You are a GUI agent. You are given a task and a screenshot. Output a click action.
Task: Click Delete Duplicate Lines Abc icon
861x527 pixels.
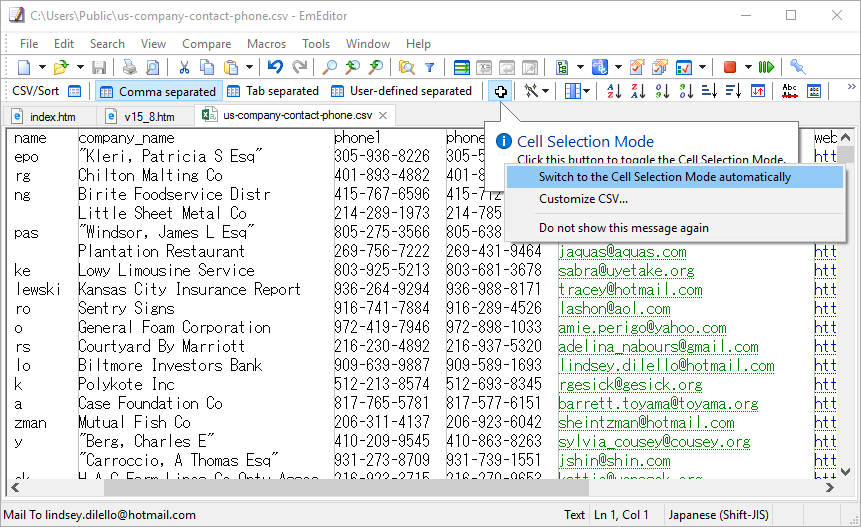[790, 91]
